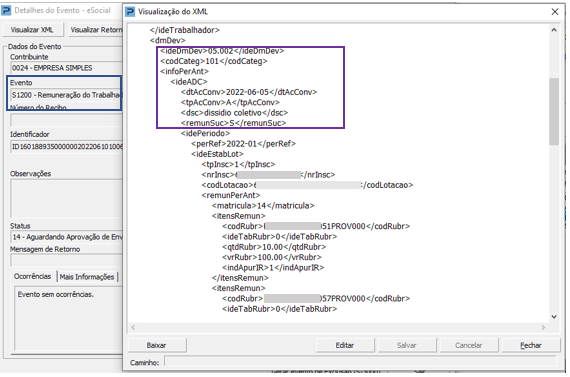This screenshot has width=570, height=377.
Task: Click the opening dmDev tag line
Action: tap(168, 40)
